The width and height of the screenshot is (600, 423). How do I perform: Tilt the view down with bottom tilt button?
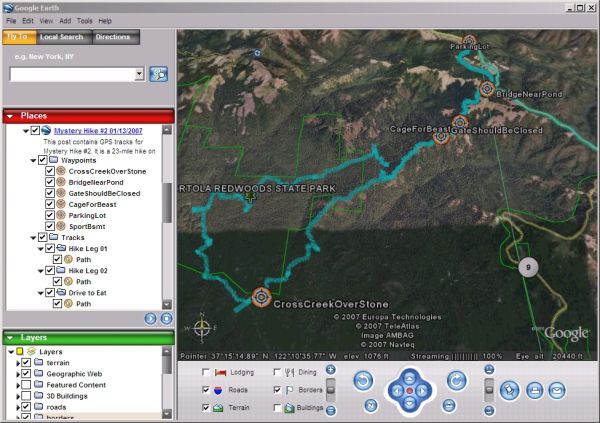click(x=489, y=410)
